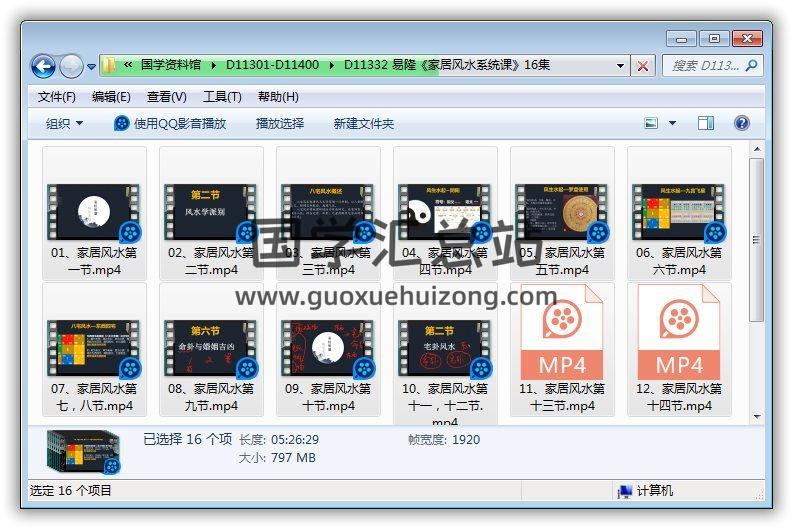This screenshot has height=529, width=793.
Task: Open the address bar history dropdown
Action: coord(619,66)
